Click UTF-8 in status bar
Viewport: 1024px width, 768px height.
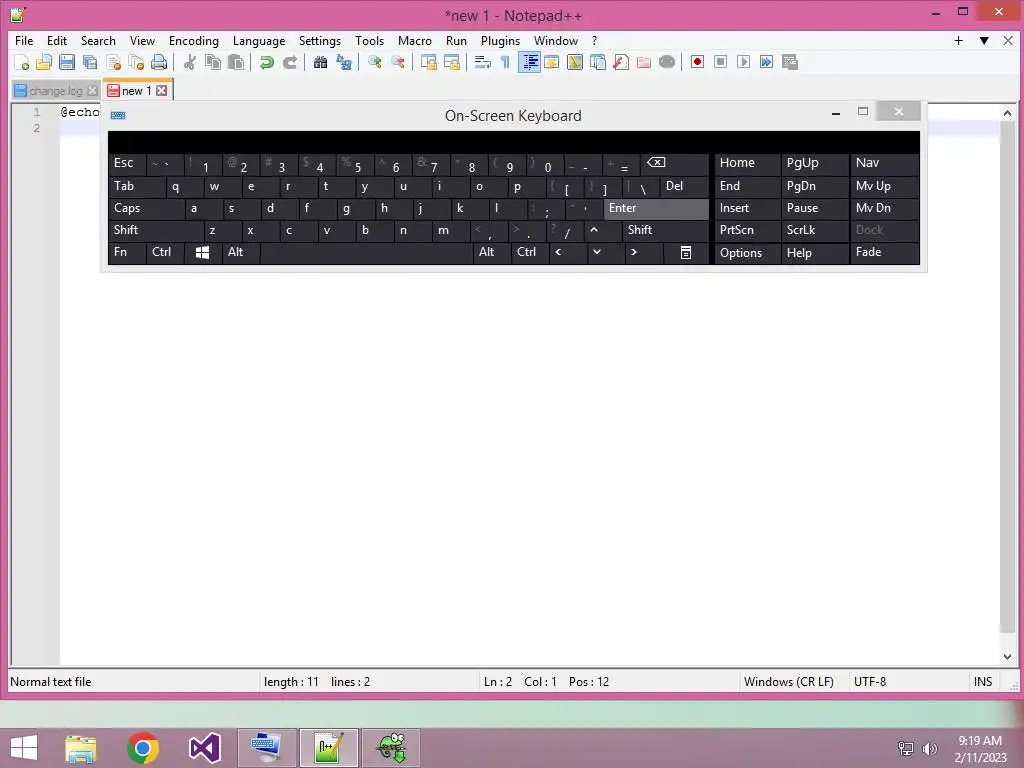click(870, 682)
